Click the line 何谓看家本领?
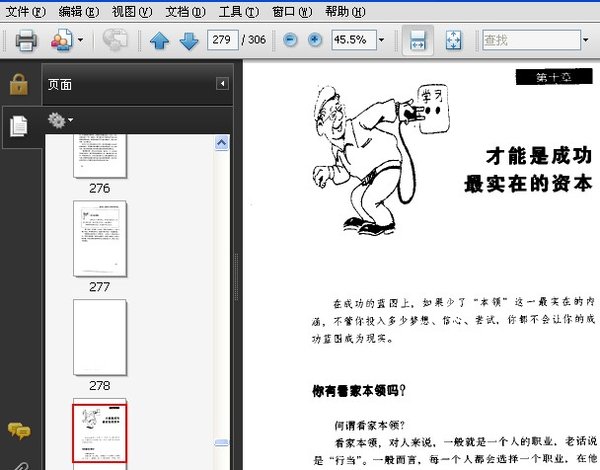This screenshot has width=600, height=470. pos(369,425)
